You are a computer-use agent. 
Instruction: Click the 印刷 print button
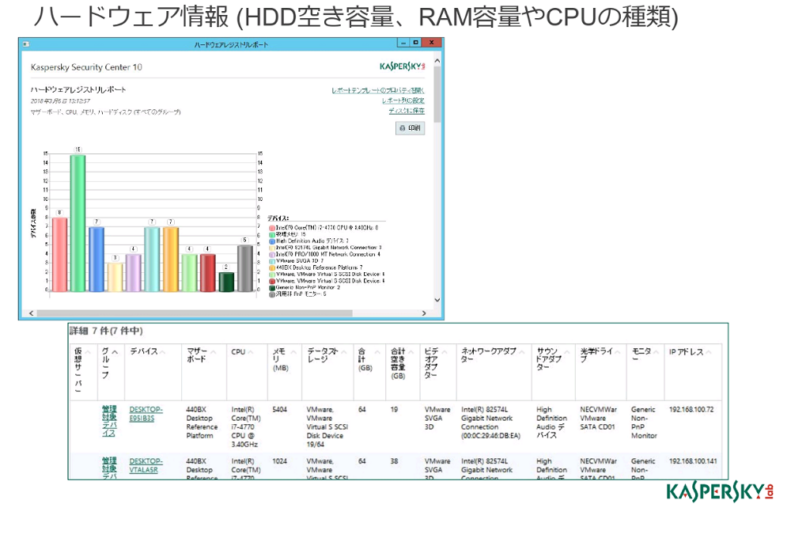pos(410,129)
